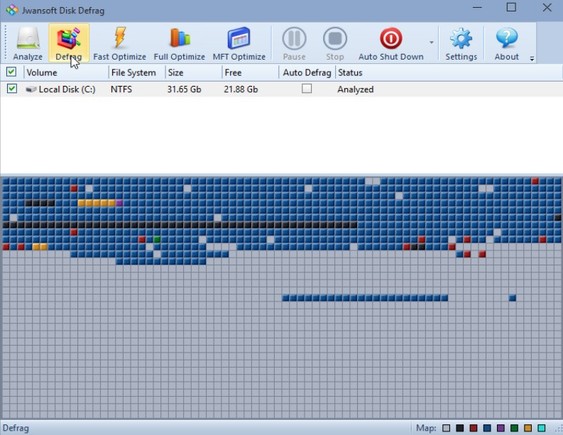Uncheck the Local Disk (C:) checkbox

click(x=12, y=89)
